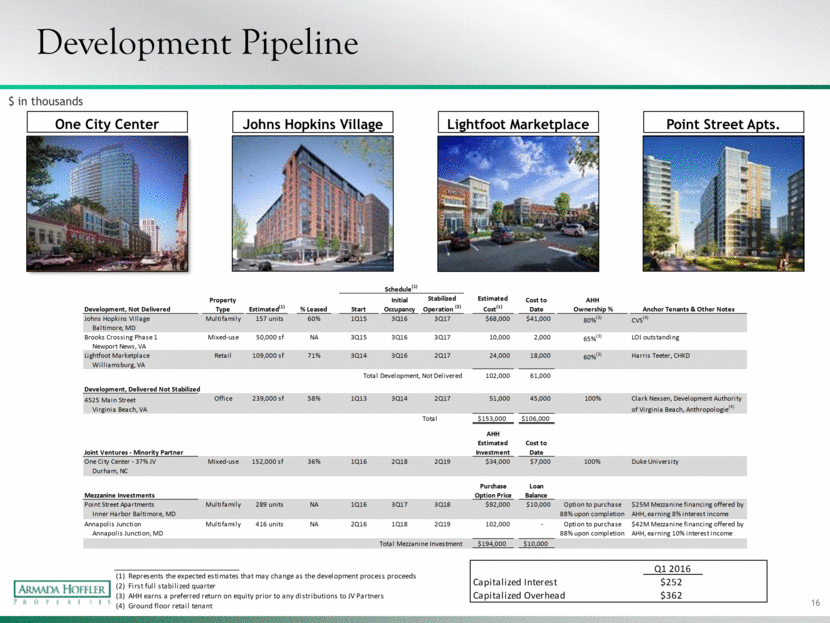Screen dimensions: 830x623
Task: Click 'One City Center - 37% JV' row
Action: pyautogui.click(x=120, y=462)
